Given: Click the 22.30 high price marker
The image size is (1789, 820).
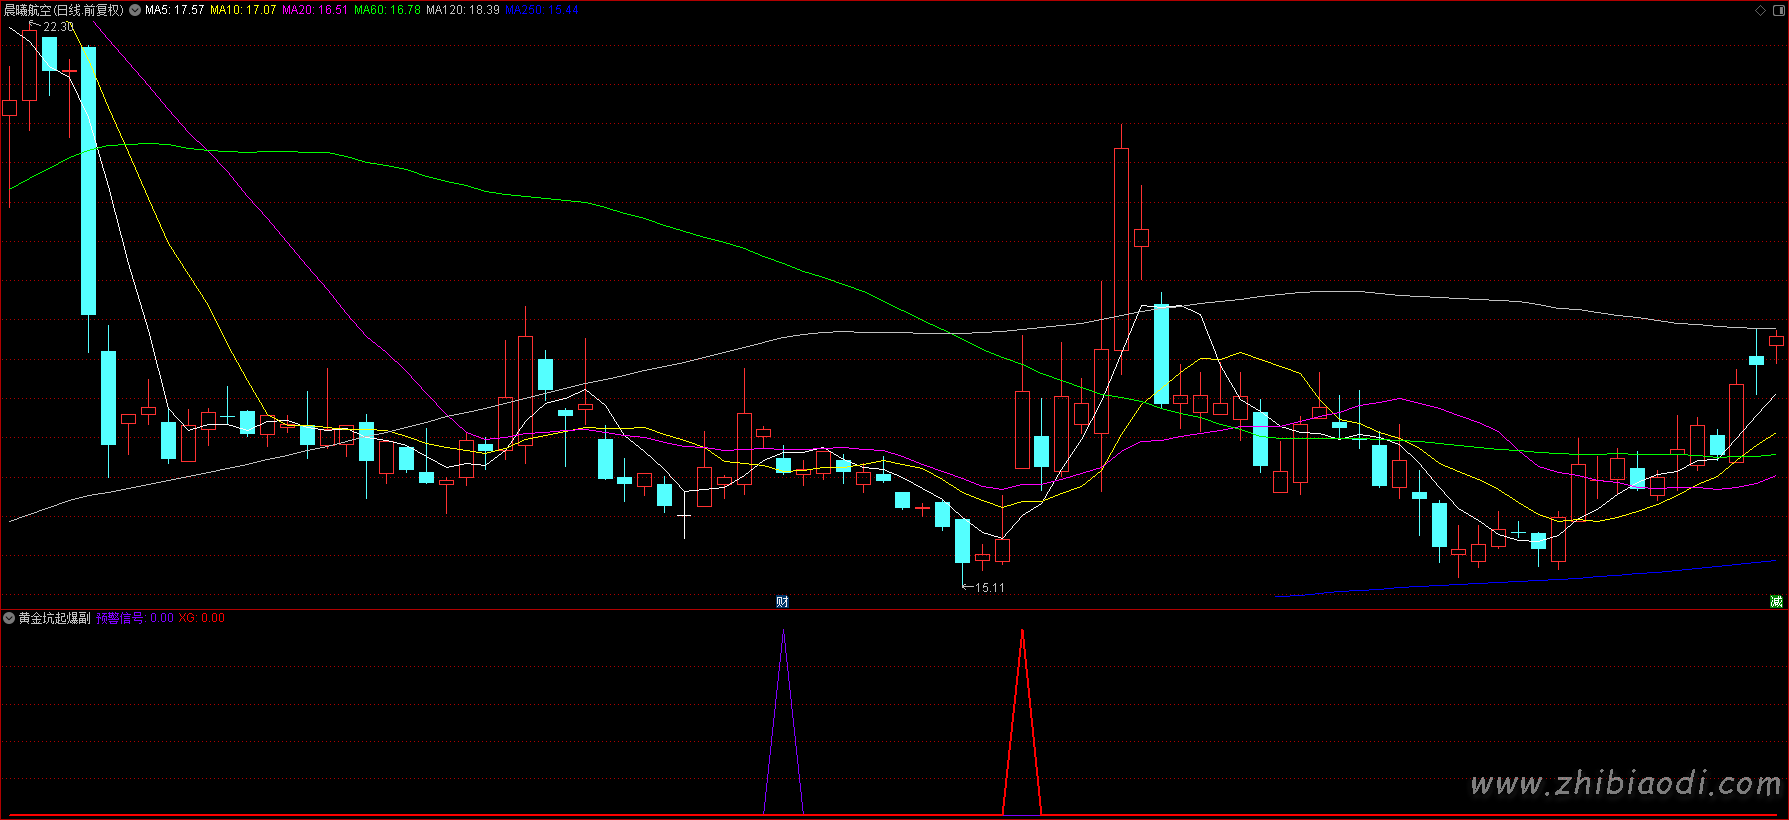Looking at the screenshot, I should coord(59,27).
